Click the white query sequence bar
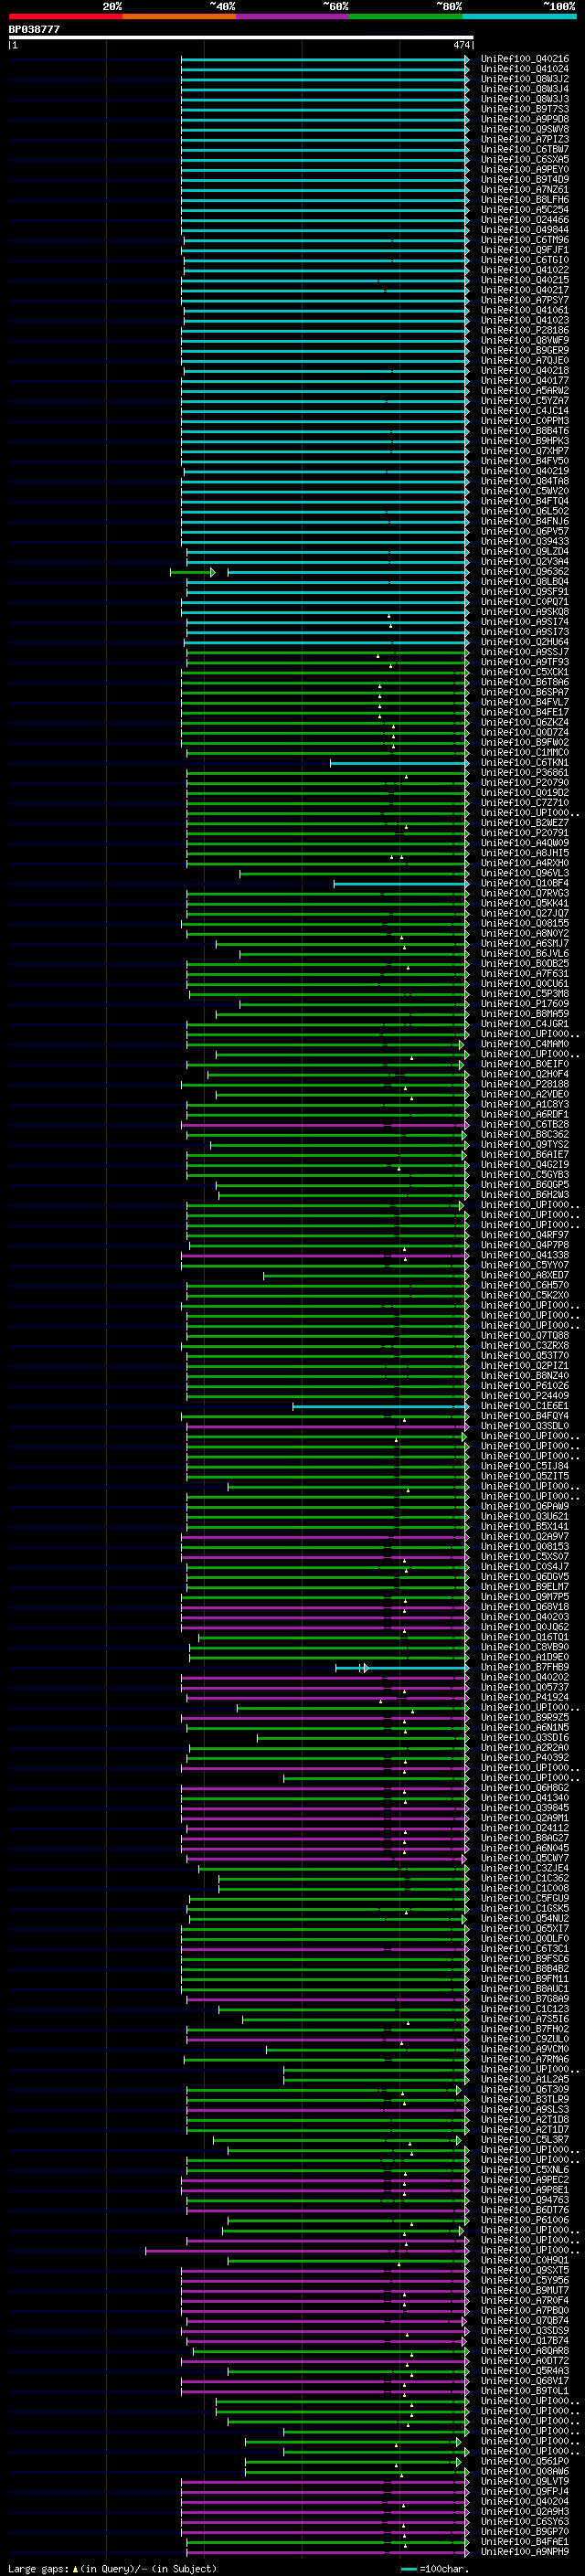The image size is (585, 2576). pos(241,38)
